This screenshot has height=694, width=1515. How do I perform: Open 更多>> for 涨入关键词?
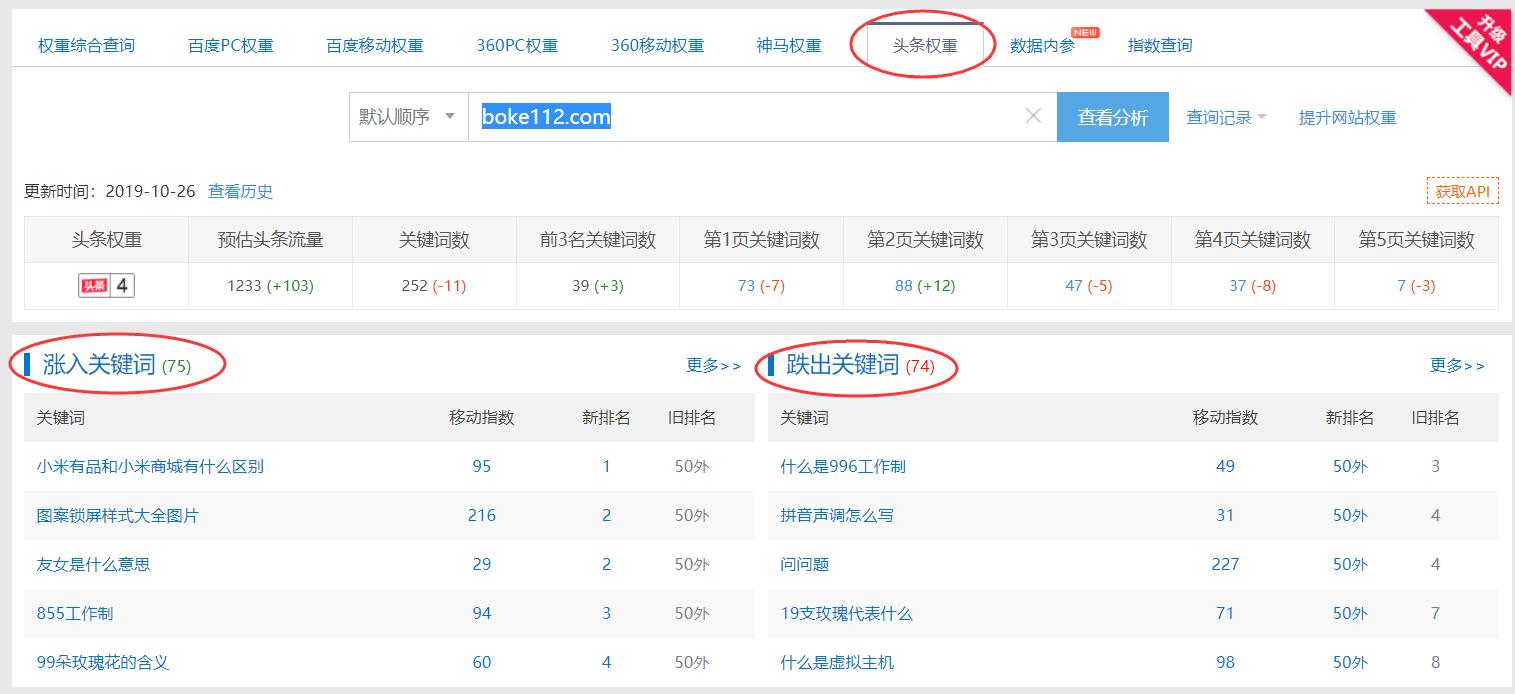point(713,366)
